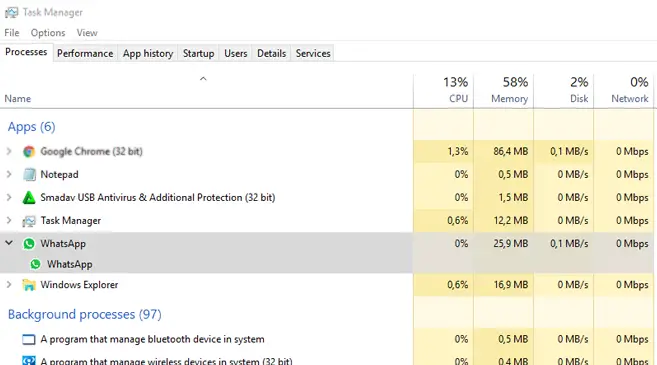The image size is (657, 365).
Task: Select the child WhatsApp process icon
Action: [x=36, y=264]
